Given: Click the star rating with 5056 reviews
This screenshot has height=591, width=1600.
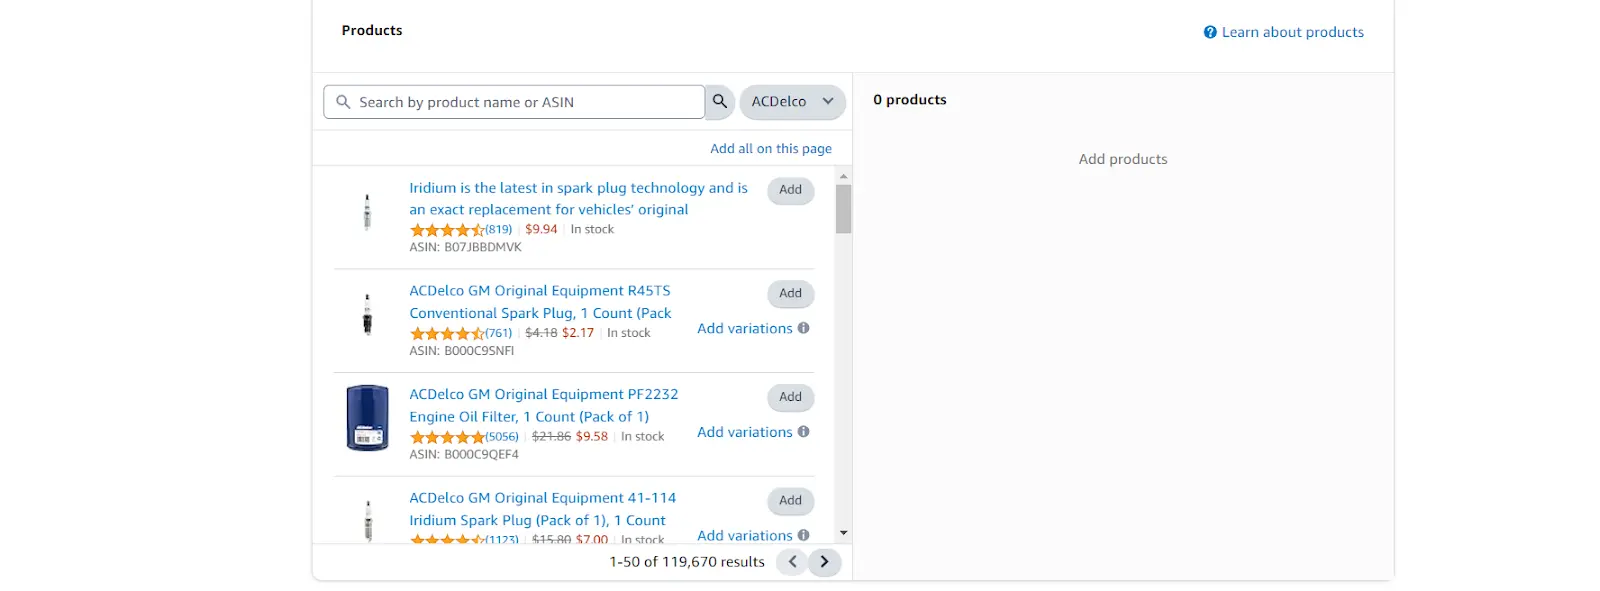Looking at the screenshot, I should click(447, 437).
